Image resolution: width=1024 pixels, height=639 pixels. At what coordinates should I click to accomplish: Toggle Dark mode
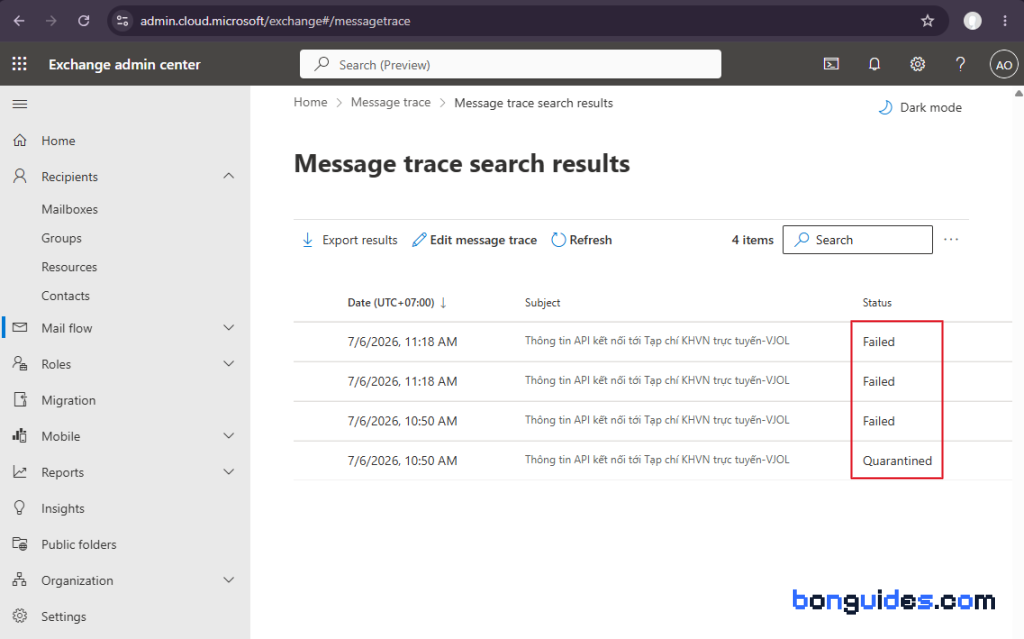pyautogui.click(x=920, y=107)
